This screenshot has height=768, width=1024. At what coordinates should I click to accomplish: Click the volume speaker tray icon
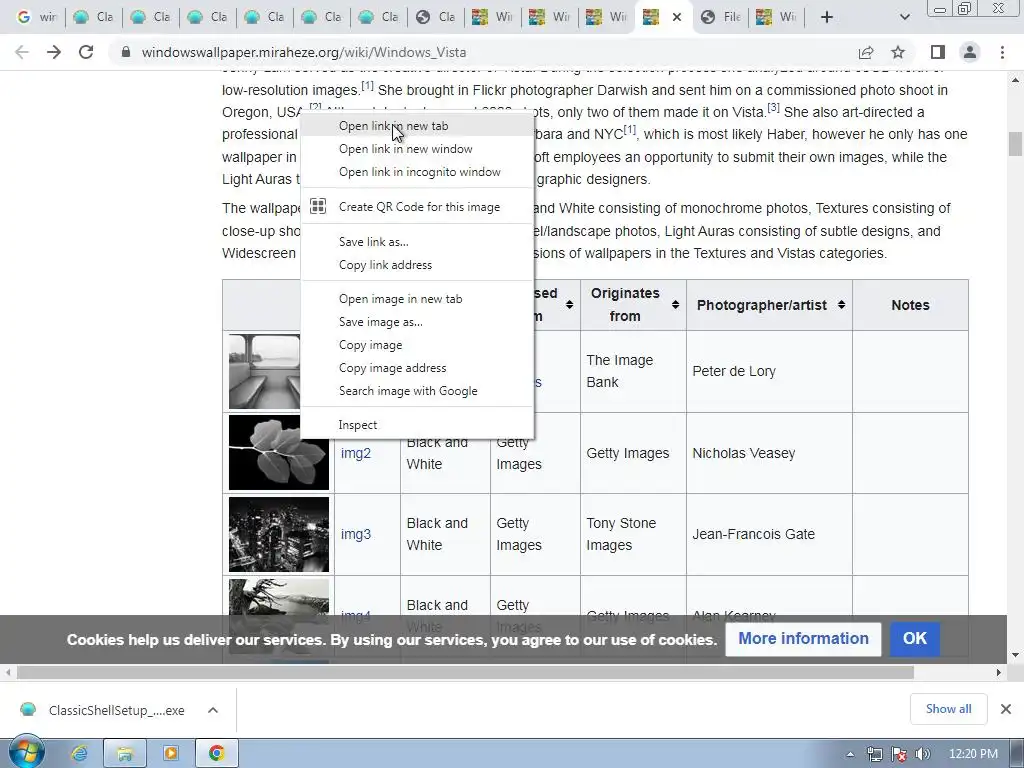[923, 754]
